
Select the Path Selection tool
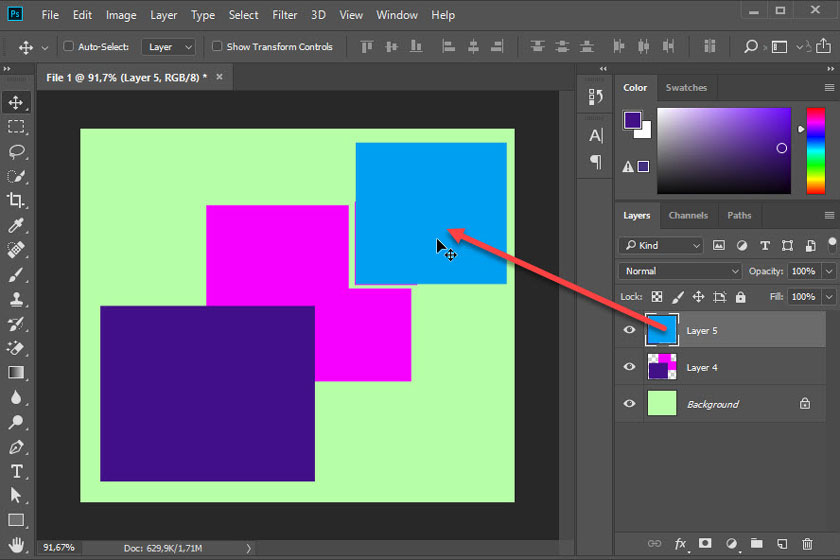click(16, 496)
